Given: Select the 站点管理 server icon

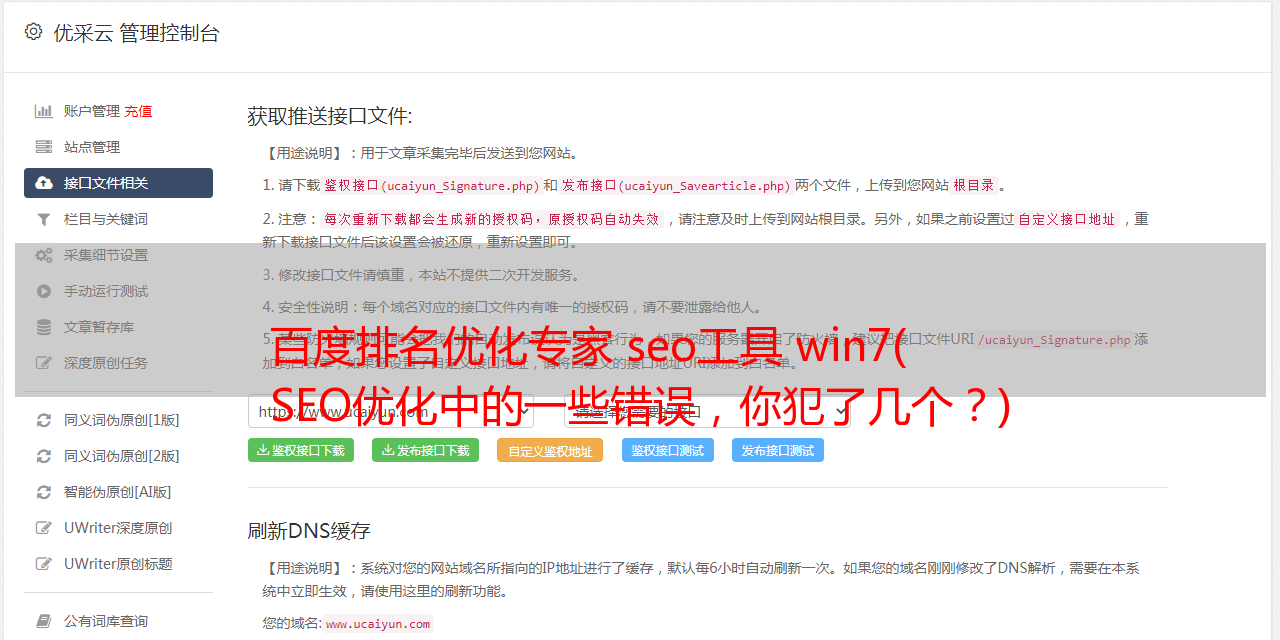Looking at the screenshot, I should click(44, 147).
